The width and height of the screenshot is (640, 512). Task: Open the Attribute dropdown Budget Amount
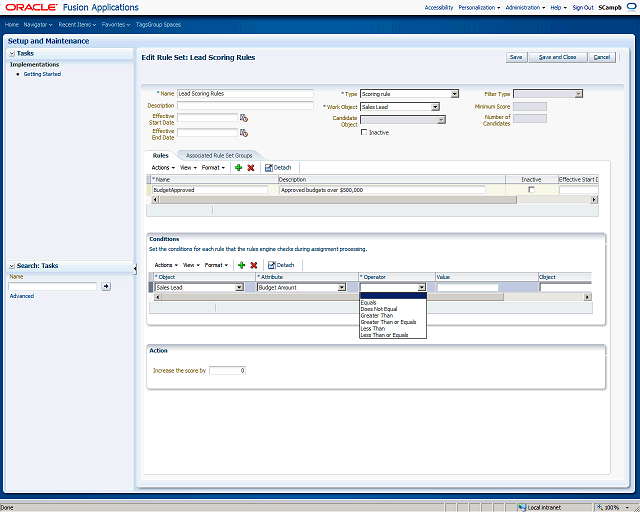click(342, 287)
